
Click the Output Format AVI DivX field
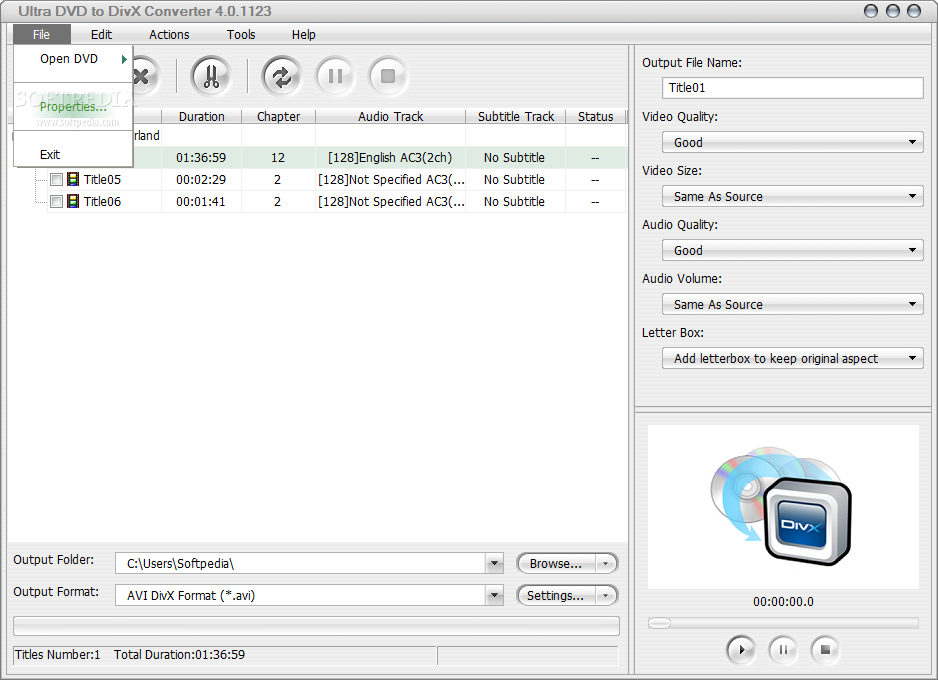pos(300,595)
